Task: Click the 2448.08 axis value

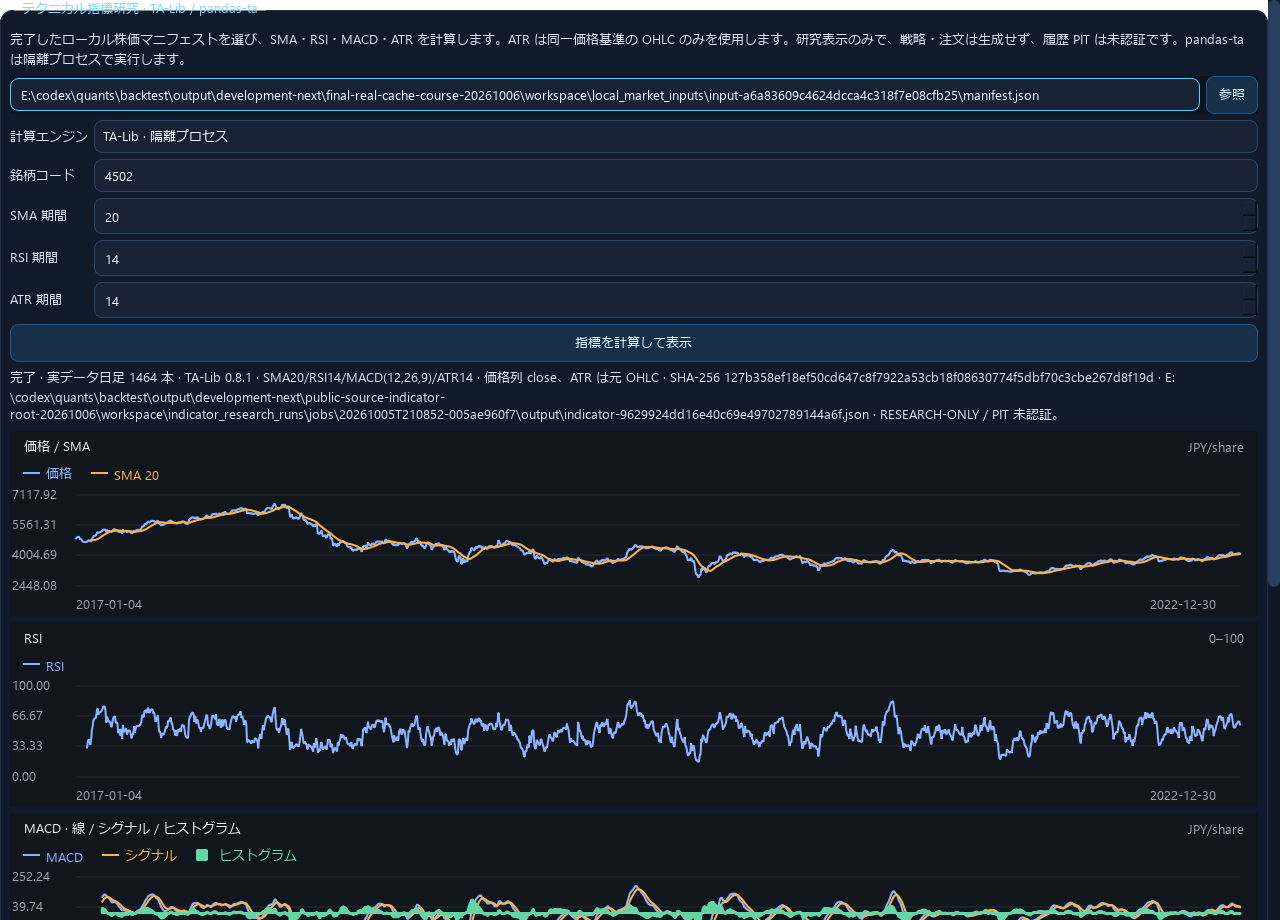Action: (35, 585)
